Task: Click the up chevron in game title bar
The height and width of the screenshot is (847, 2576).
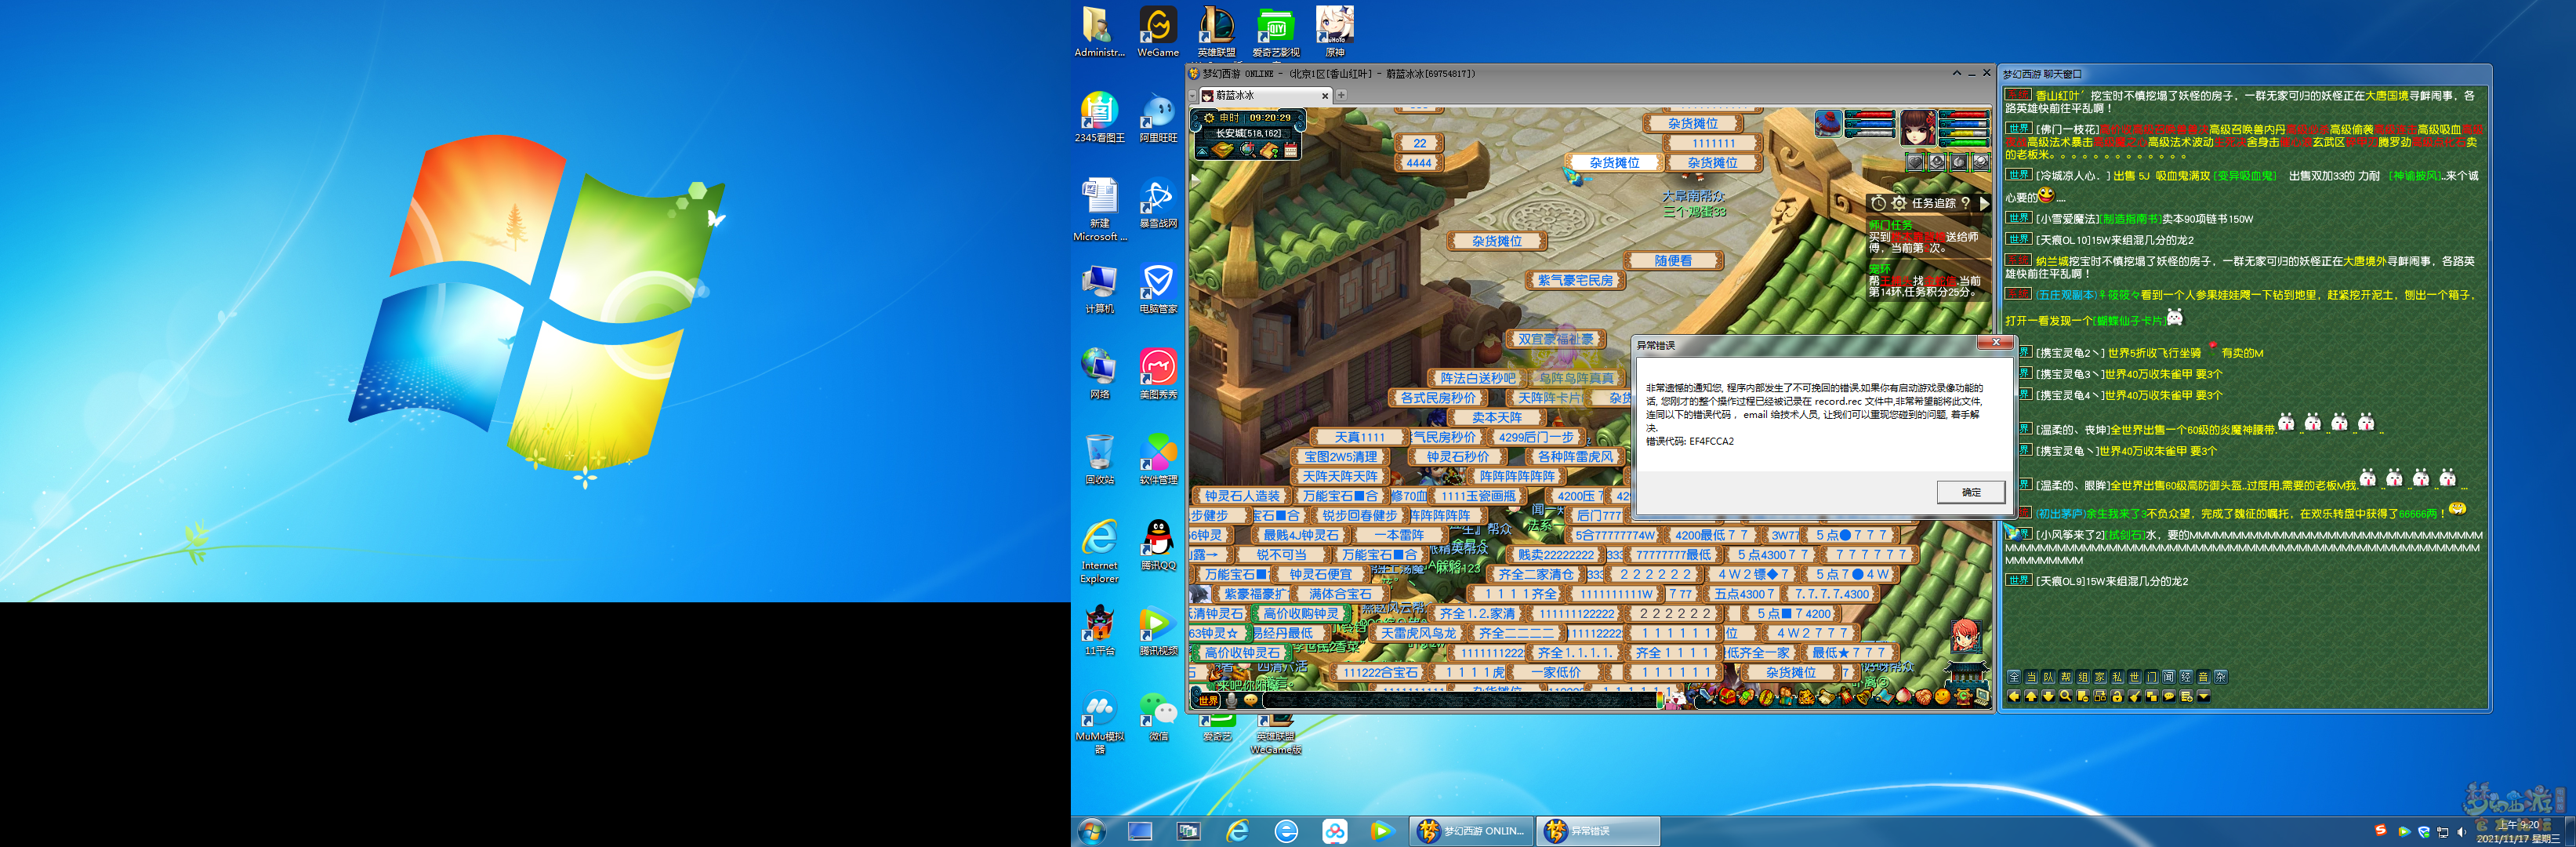Action: [x=1957, y=73]
